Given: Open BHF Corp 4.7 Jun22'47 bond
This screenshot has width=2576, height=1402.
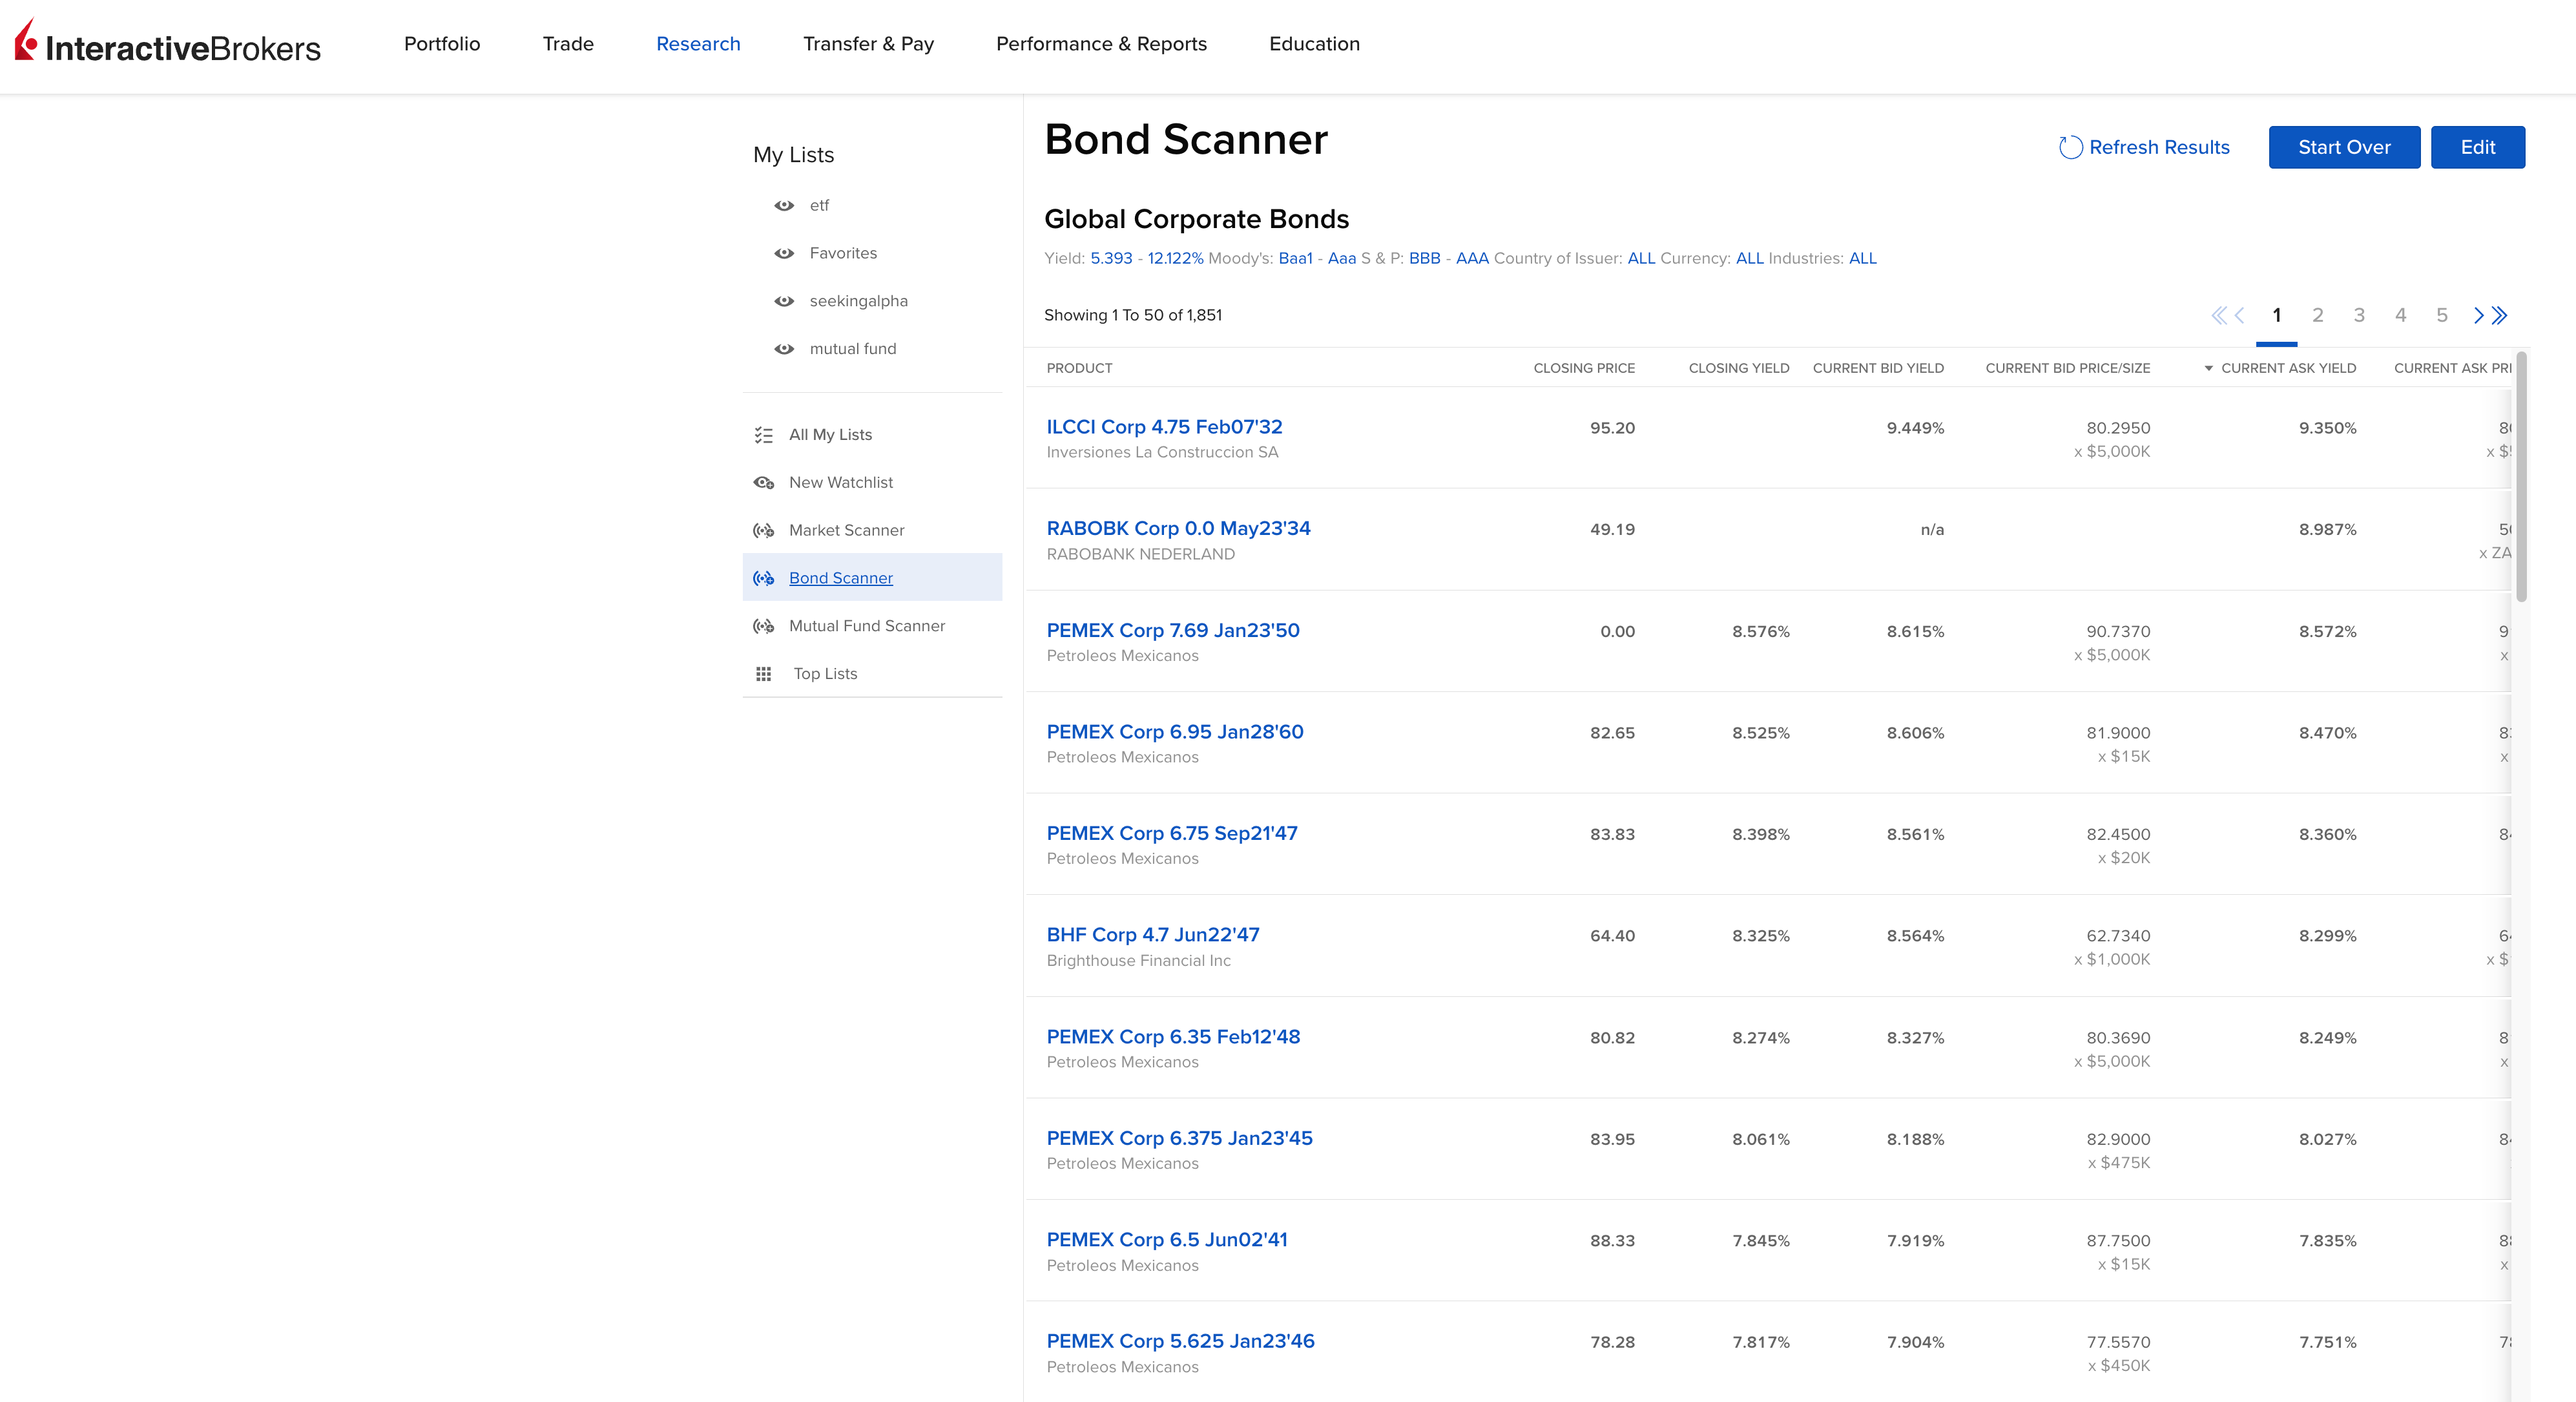Looking at the screenshot, I should coord(1153,935).
